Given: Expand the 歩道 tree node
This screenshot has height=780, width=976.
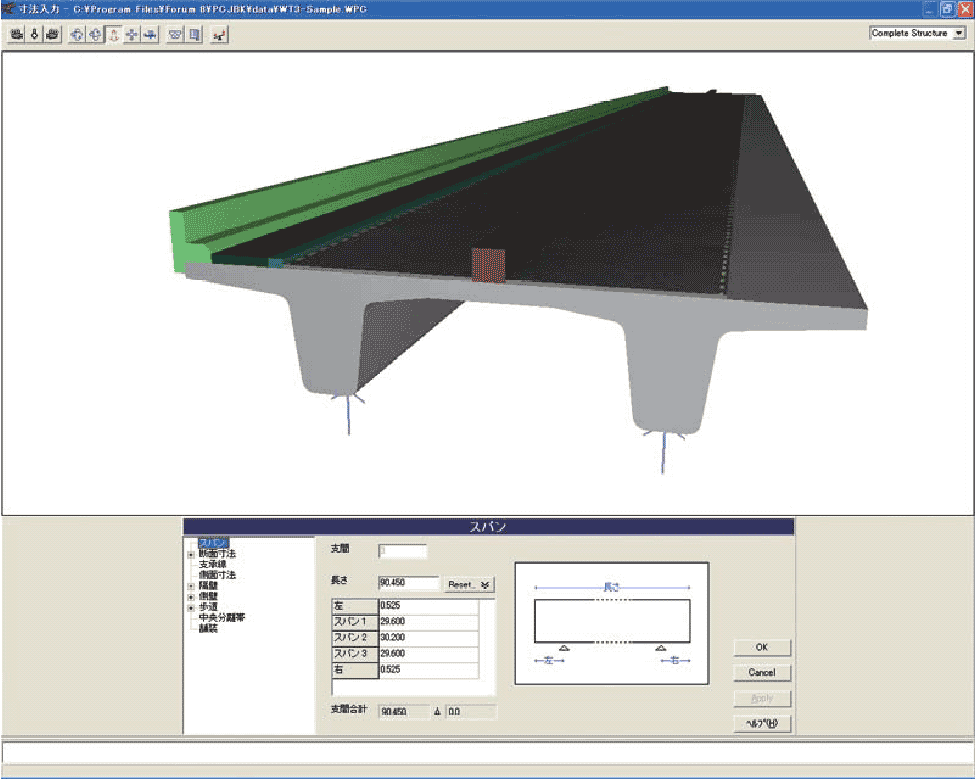Looking at the screenshot, I should click(x=191, y=608).
